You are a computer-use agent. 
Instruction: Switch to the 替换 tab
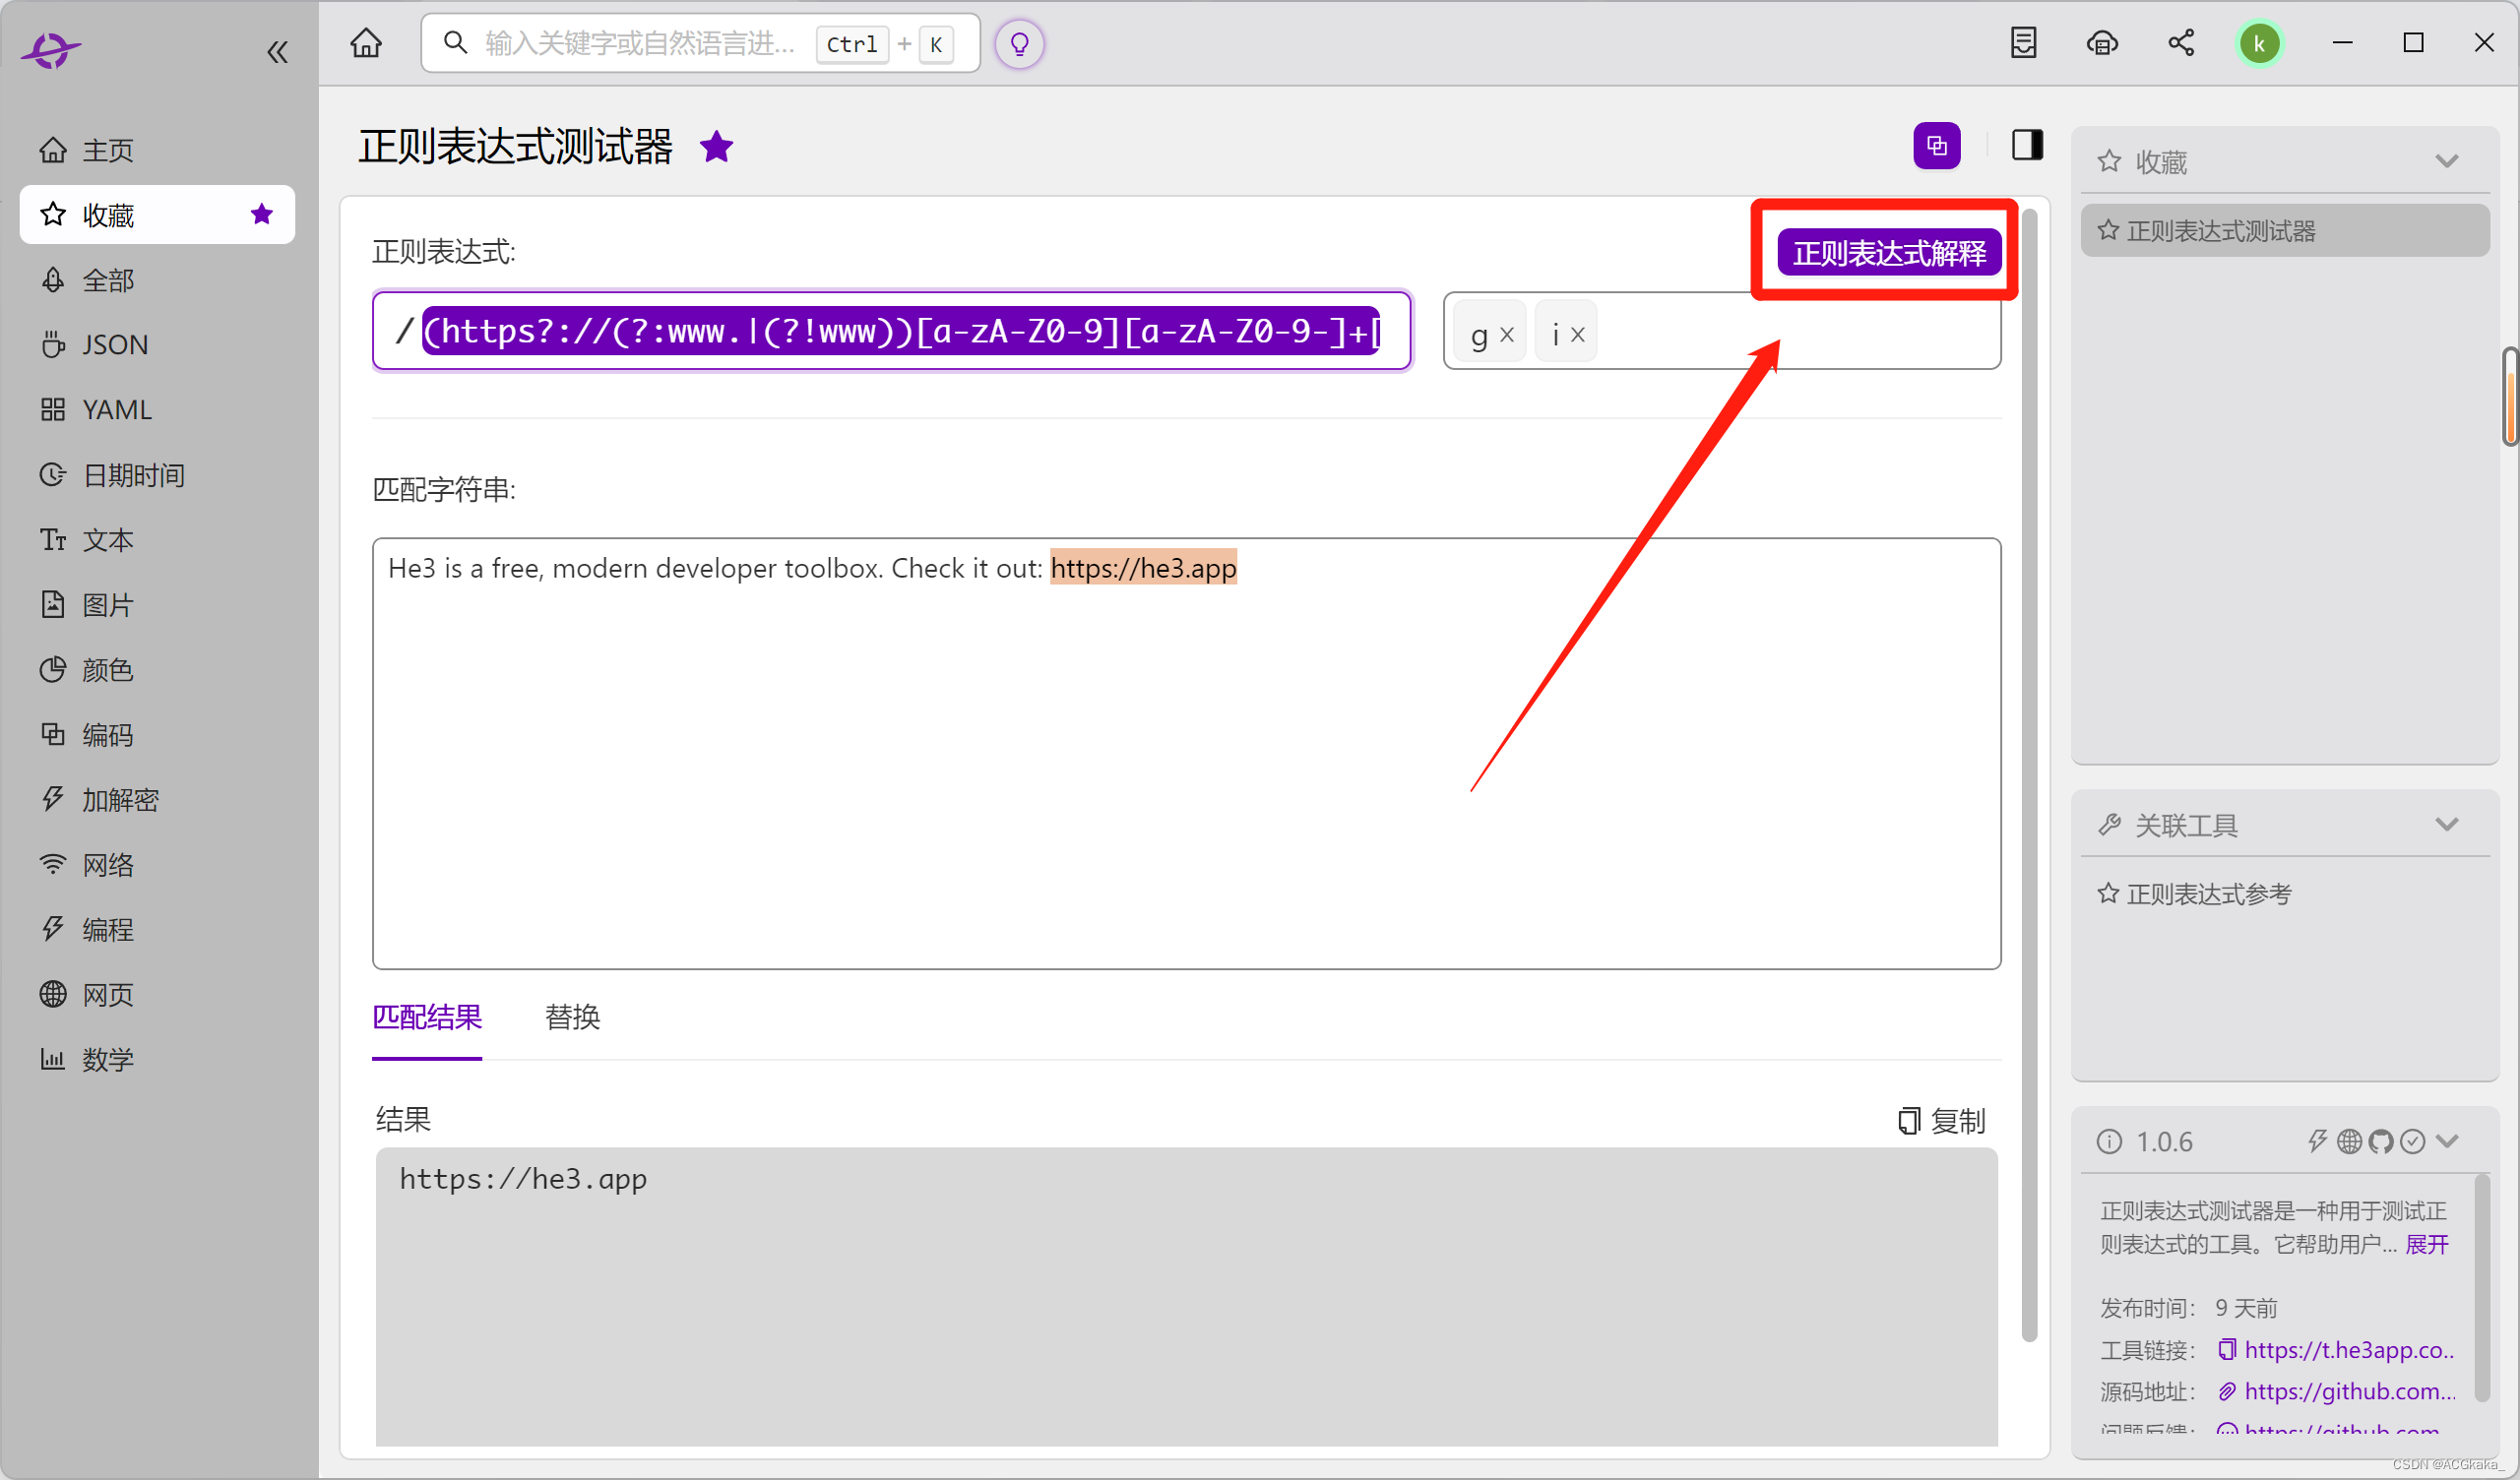click(572, 1017)
